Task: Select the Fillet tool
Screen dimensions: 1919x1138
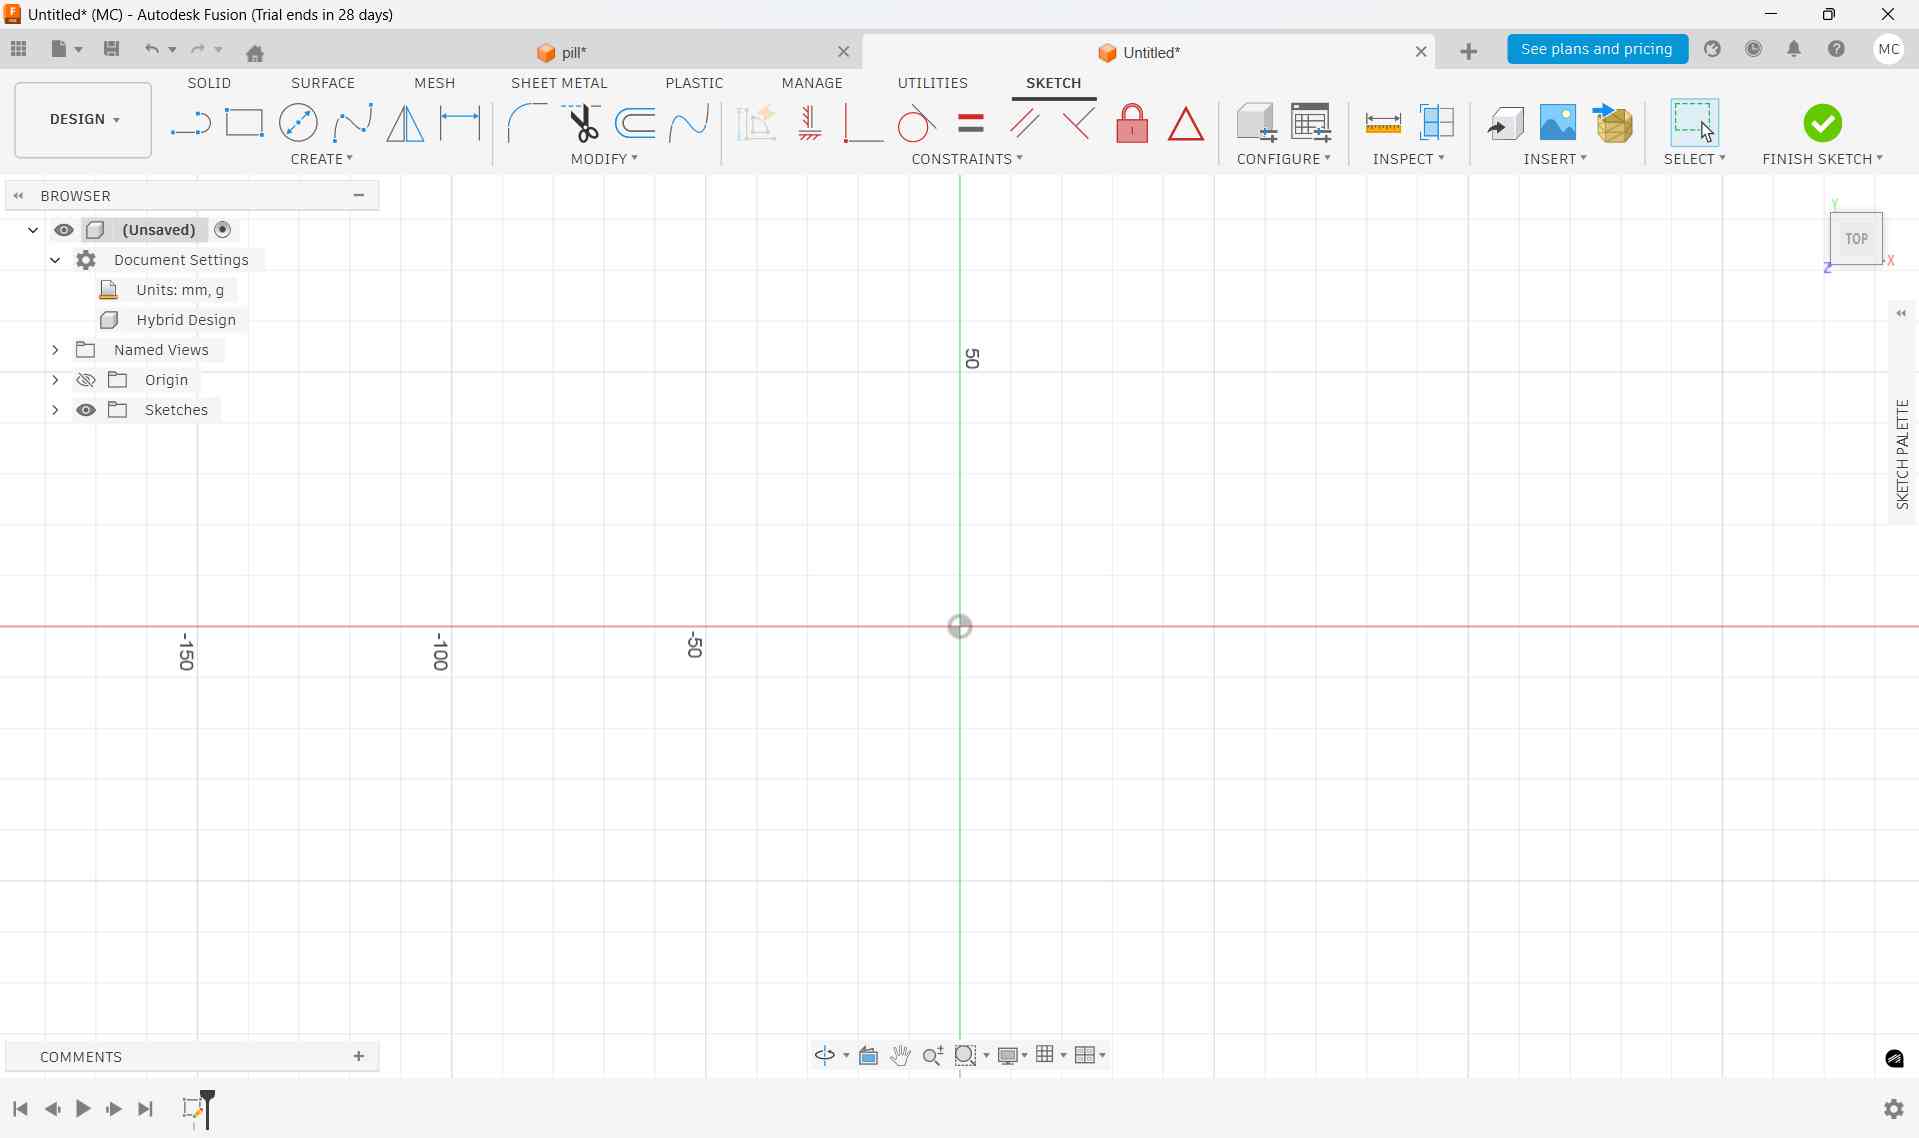Action: (x=527, y=123)
